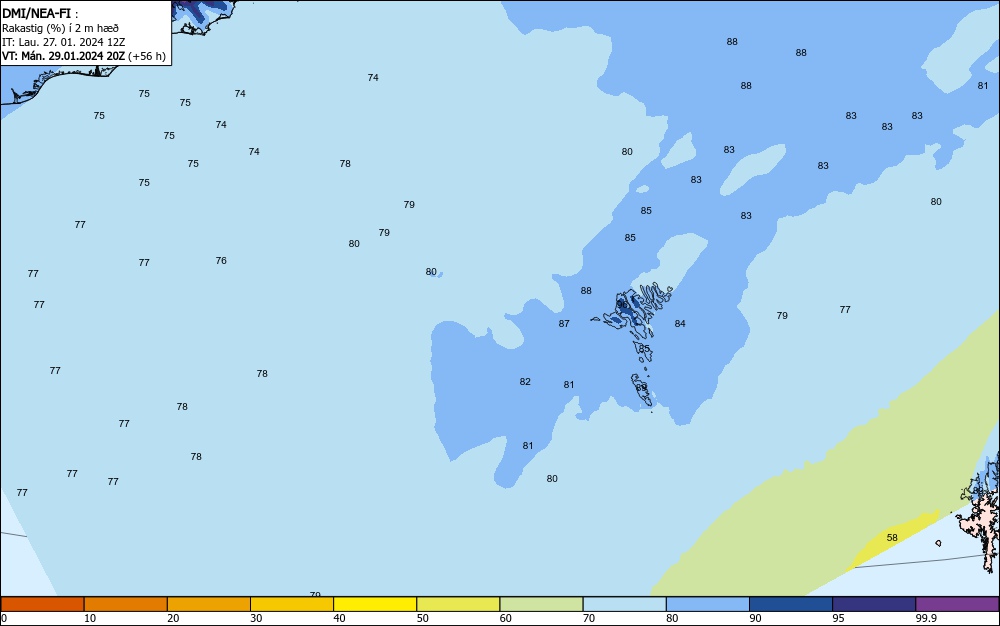This screenshot has width=1000, height=626.
Task: Click the humidity value 76 on the map
Action: (x=221, y=260)
